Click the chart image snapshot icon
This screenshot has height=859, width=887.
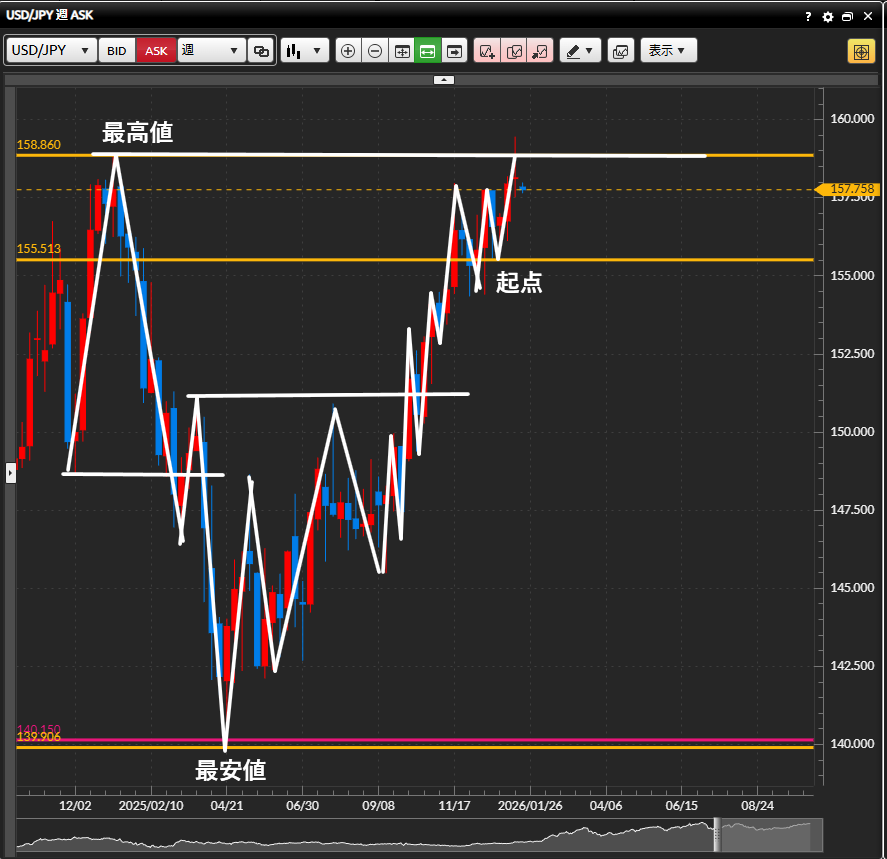pyautogui.click(x=621, y=51)
